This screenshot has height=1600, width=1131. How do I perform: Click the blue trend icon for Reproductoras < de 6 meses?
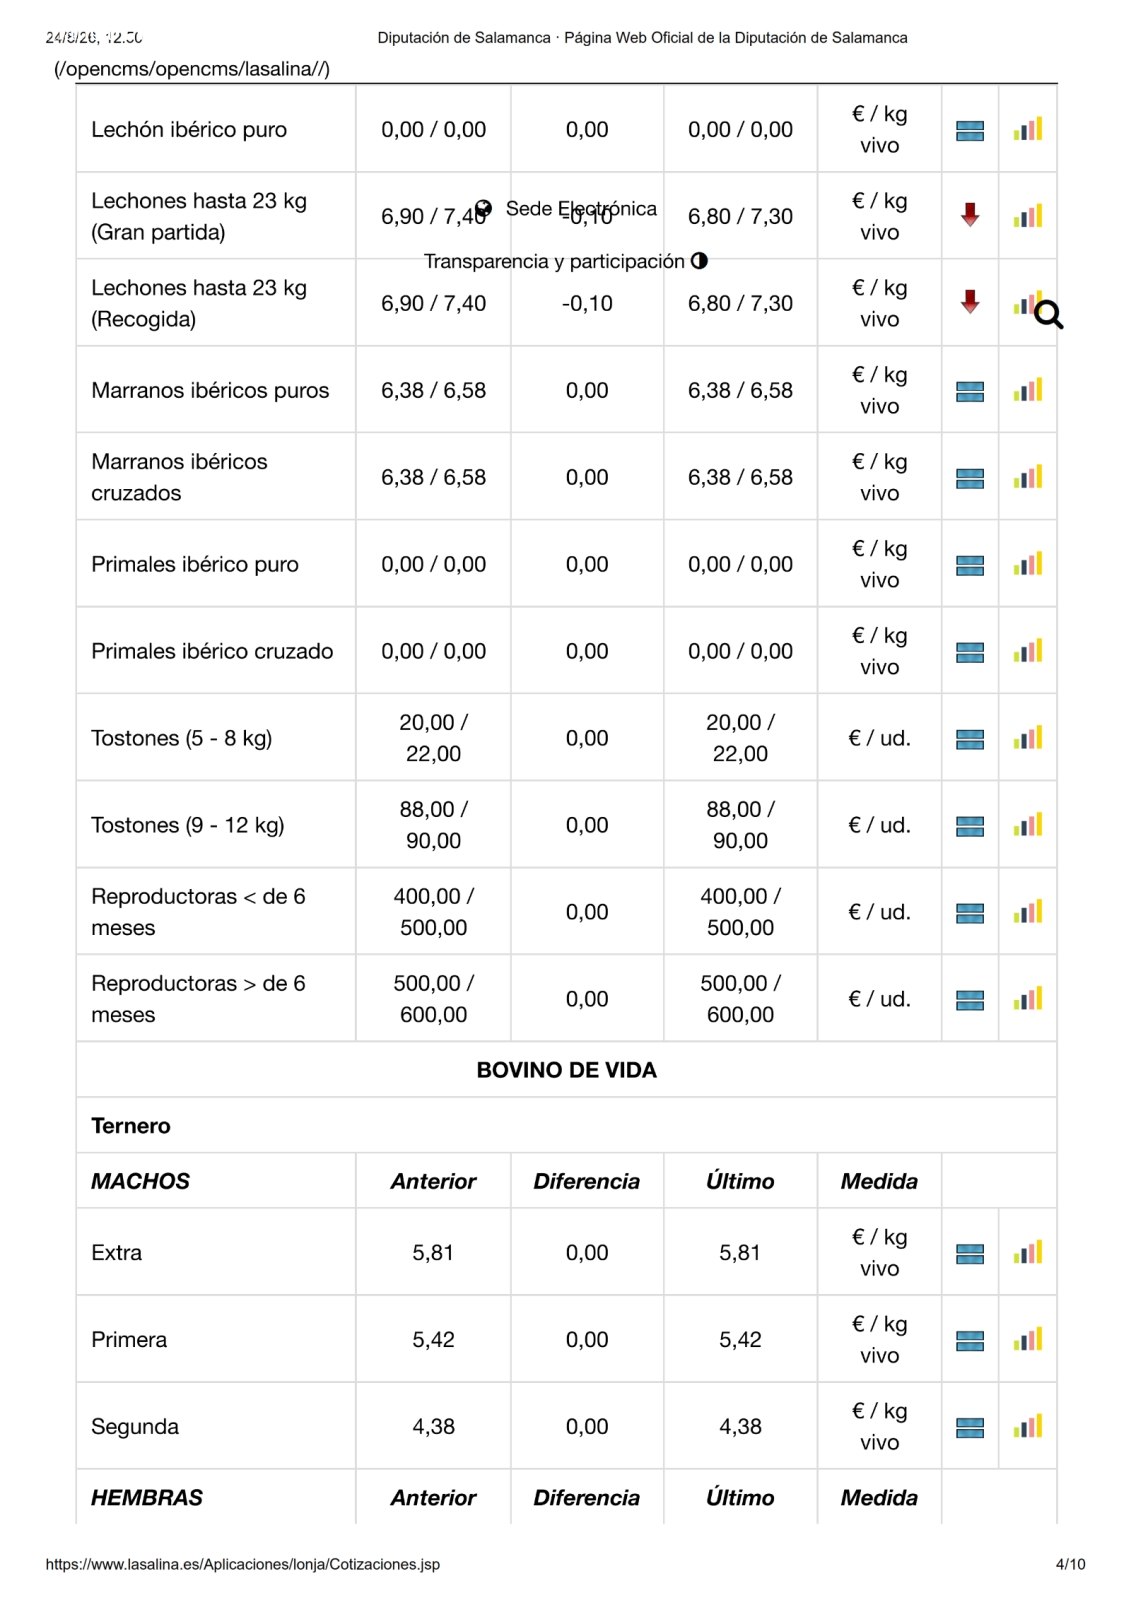pos(970,913)
